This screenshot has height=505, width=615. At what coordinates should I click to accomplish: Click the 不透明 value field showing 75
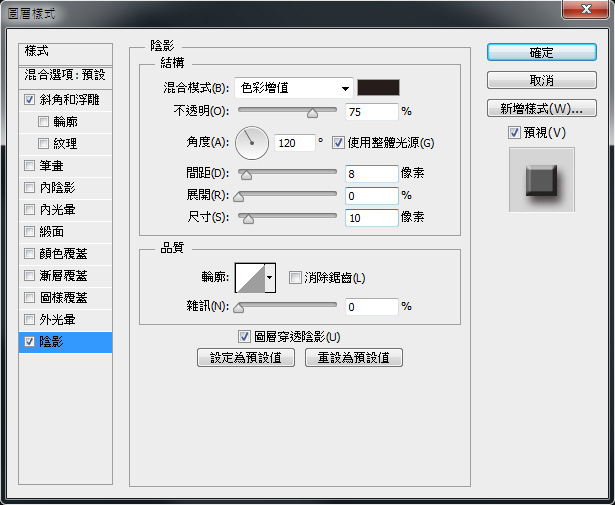click(x=371, y=112)
